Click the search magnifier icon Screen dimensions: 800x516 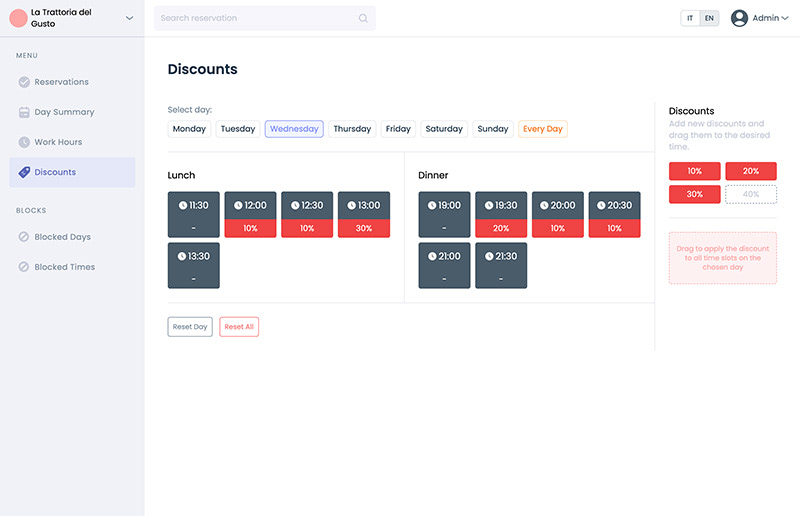pyautogui.click(x=363, y=18)
